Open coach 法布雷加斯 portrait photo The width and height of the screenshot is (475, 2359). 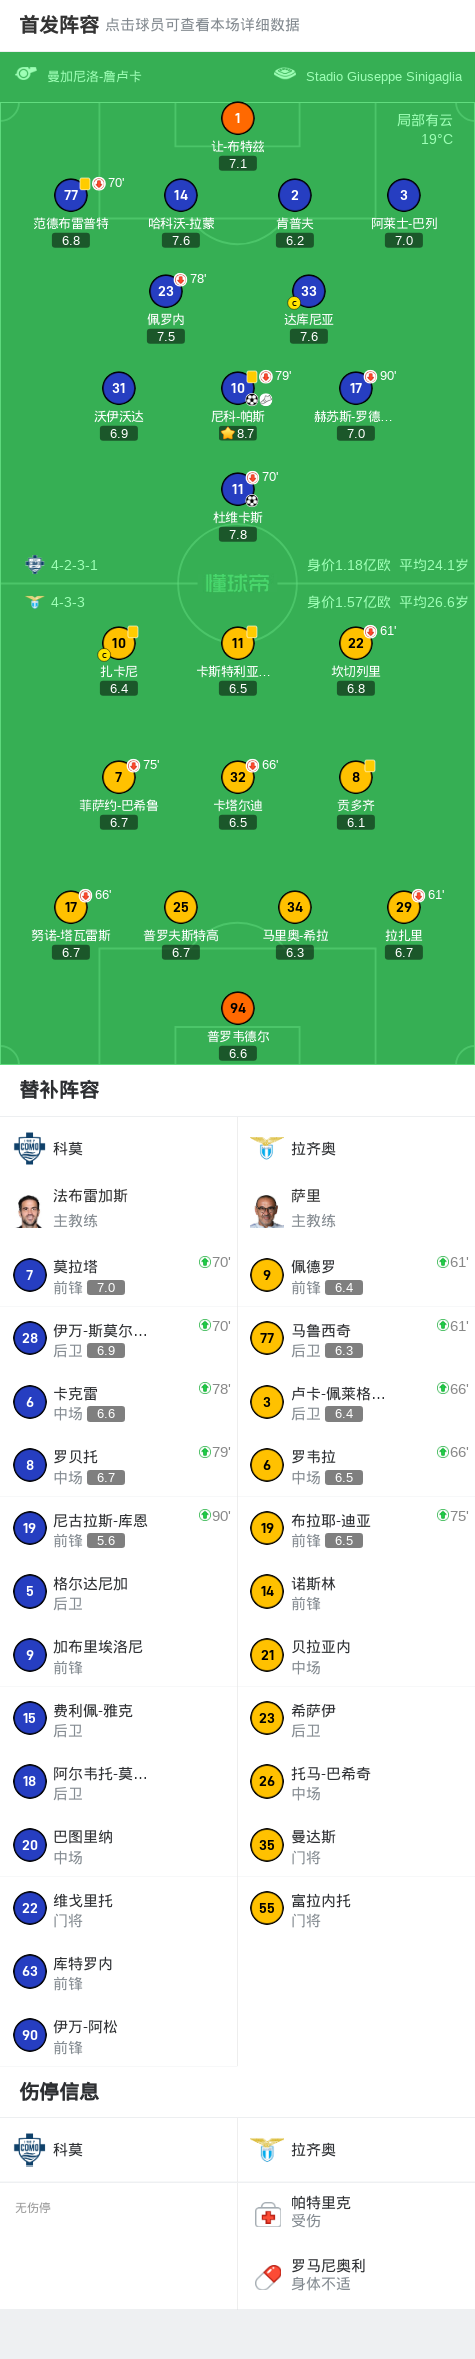(30, 1211)
